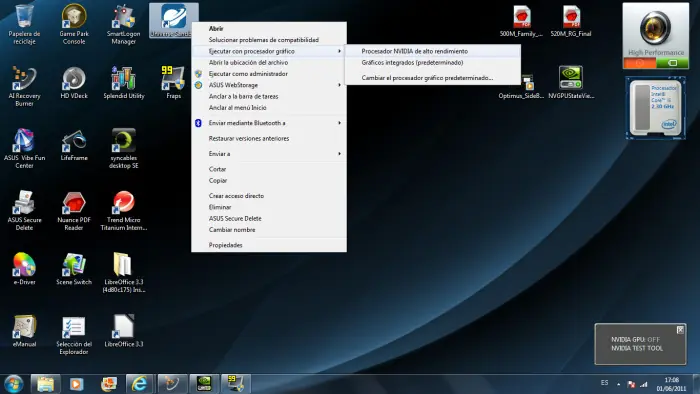Expand Enviar mediante Bluetooth a submenu

pyautogui.click(x=269, y=123)
